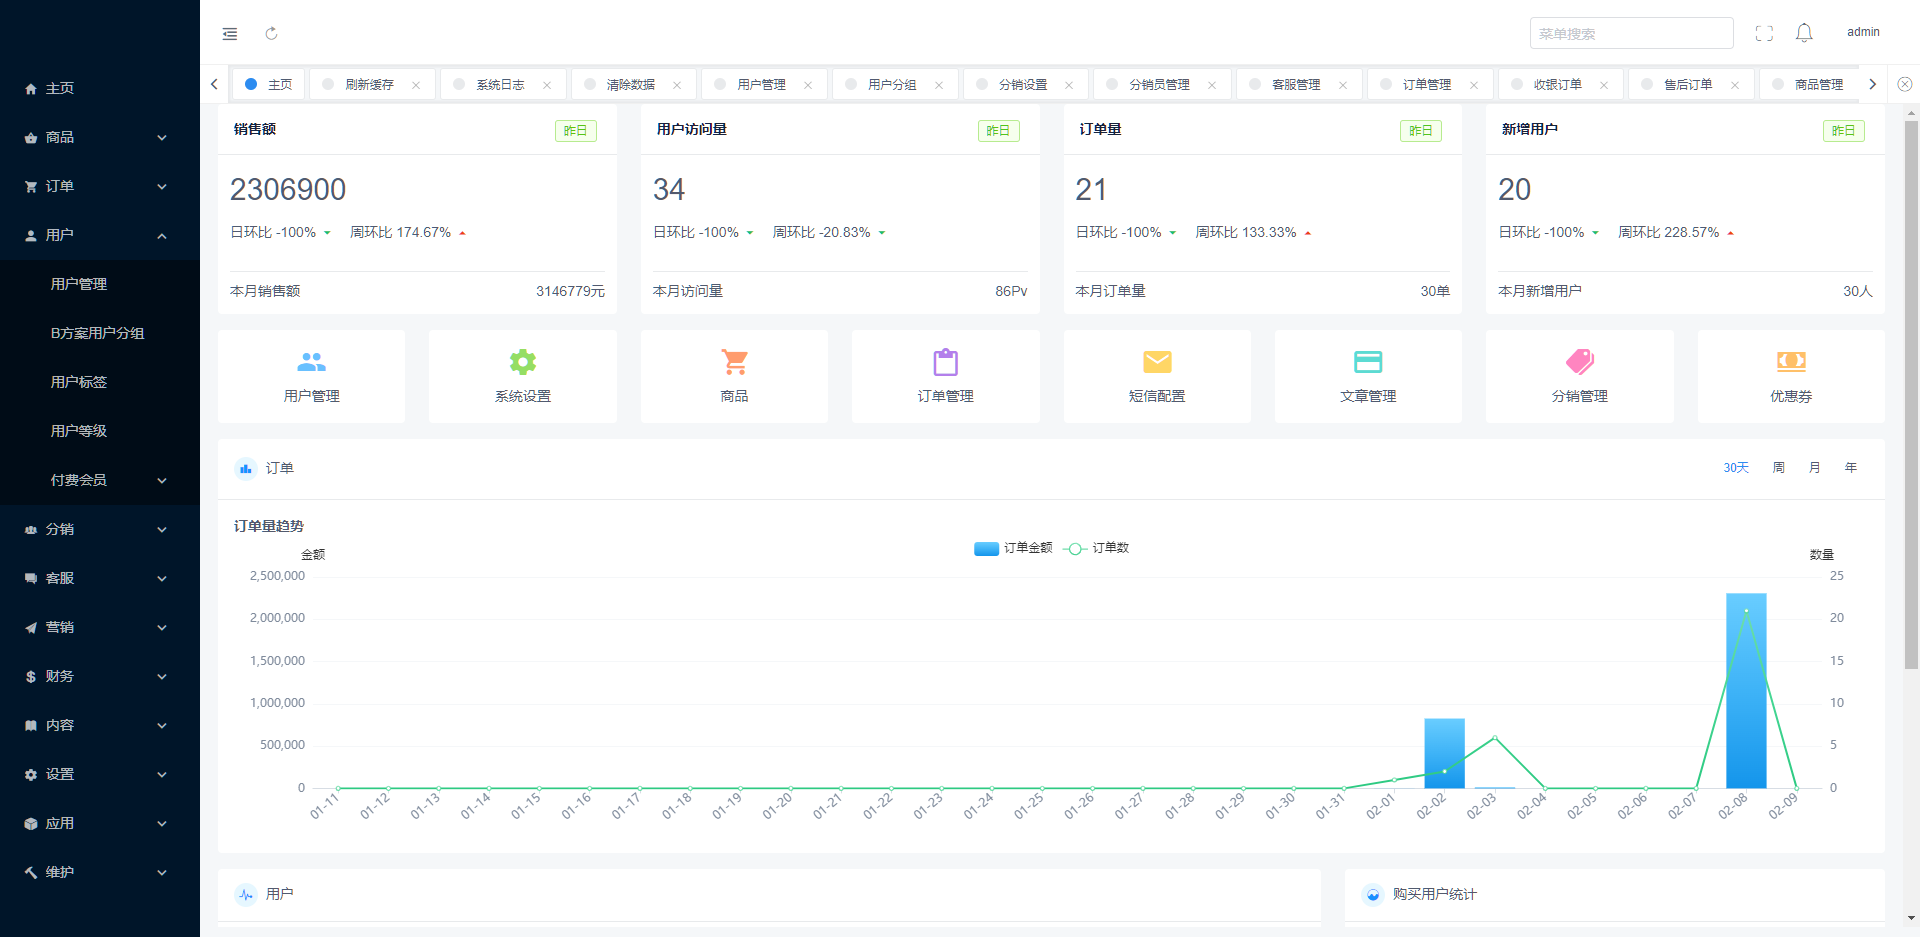1920x937 pixels.
Task: Click the 用户 section pulse icon
Action: [246, 894]
